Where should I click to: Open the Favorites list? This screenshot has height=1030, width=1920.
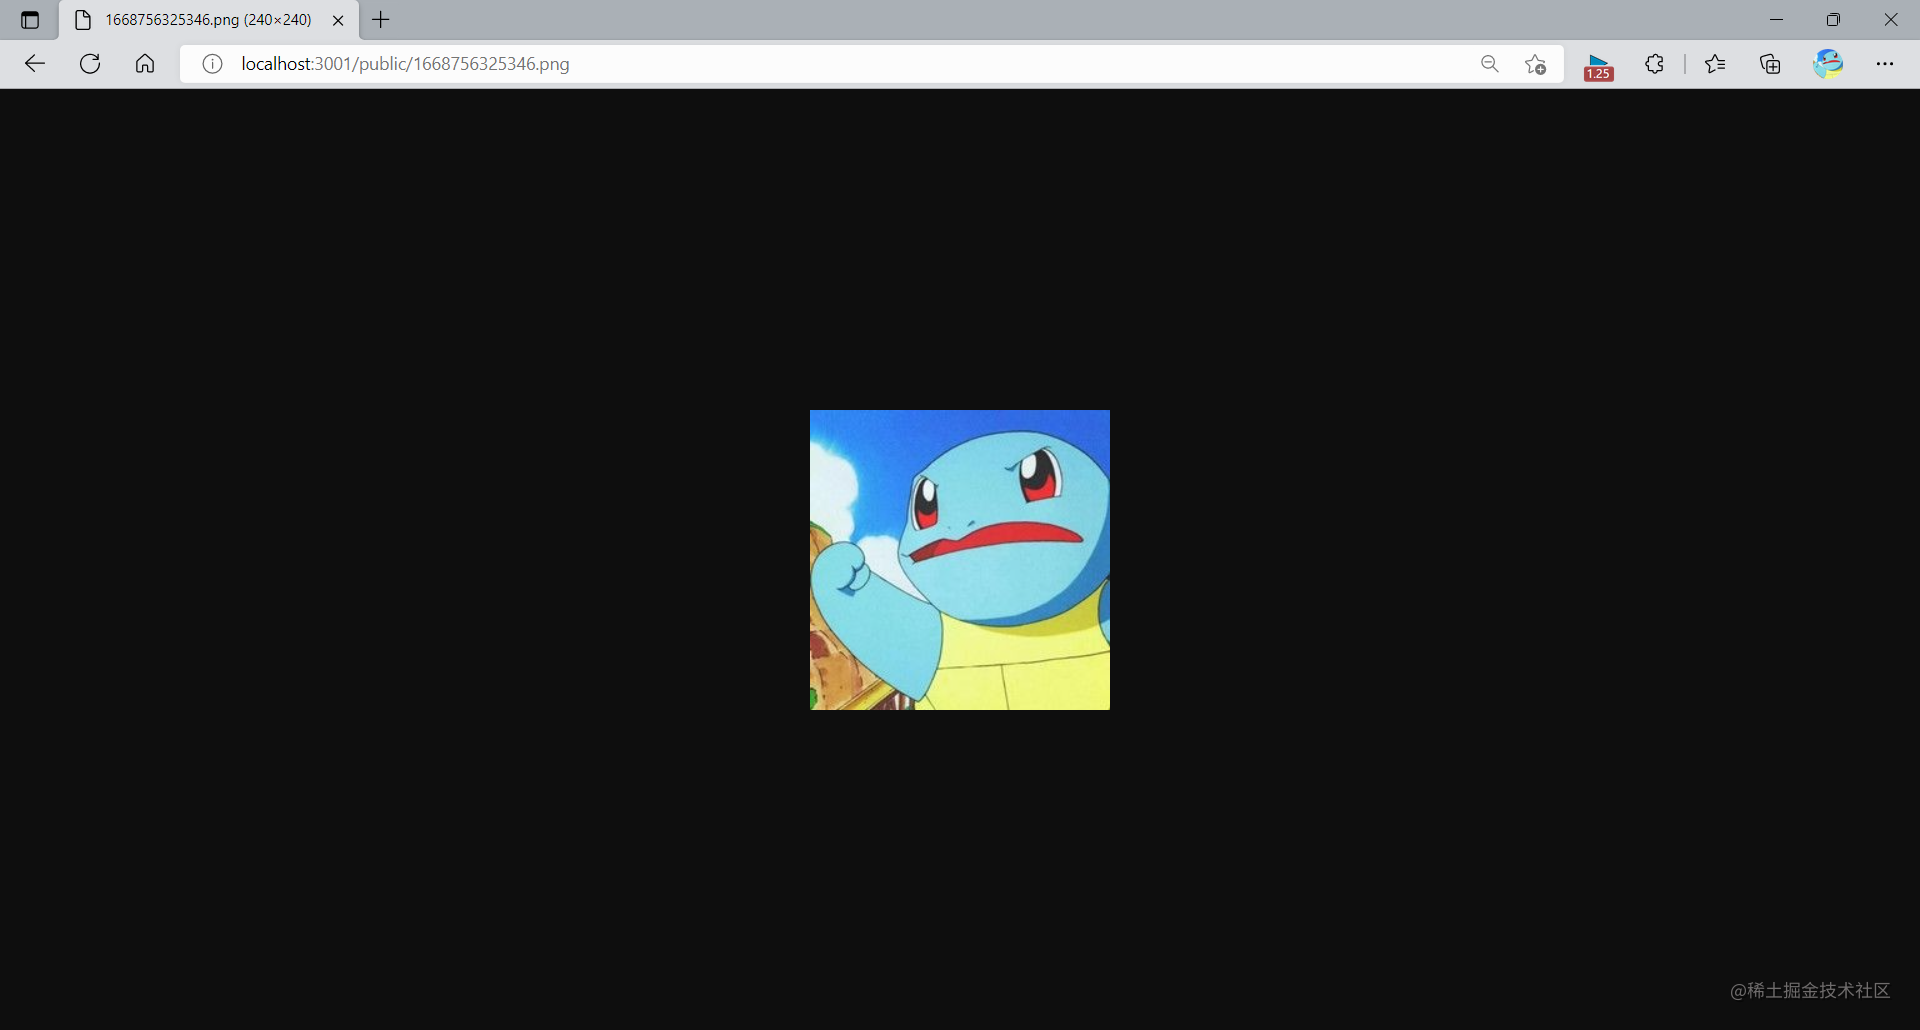coord(1715,63)
